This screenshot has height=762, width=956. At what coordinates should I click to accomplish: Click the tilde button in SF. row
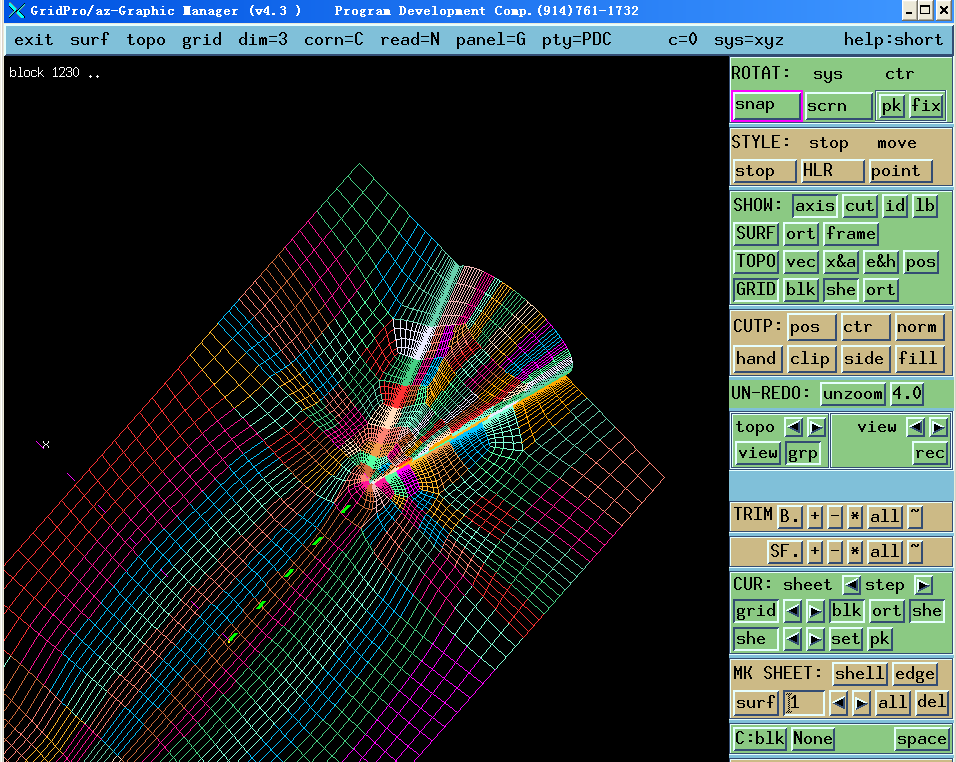point(915,551)
